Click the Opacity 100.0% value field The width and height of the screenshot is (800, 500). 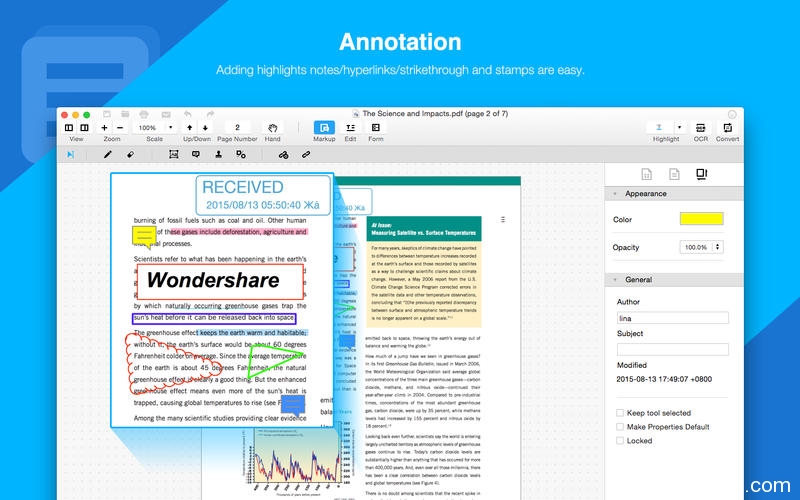pos(696,247)
